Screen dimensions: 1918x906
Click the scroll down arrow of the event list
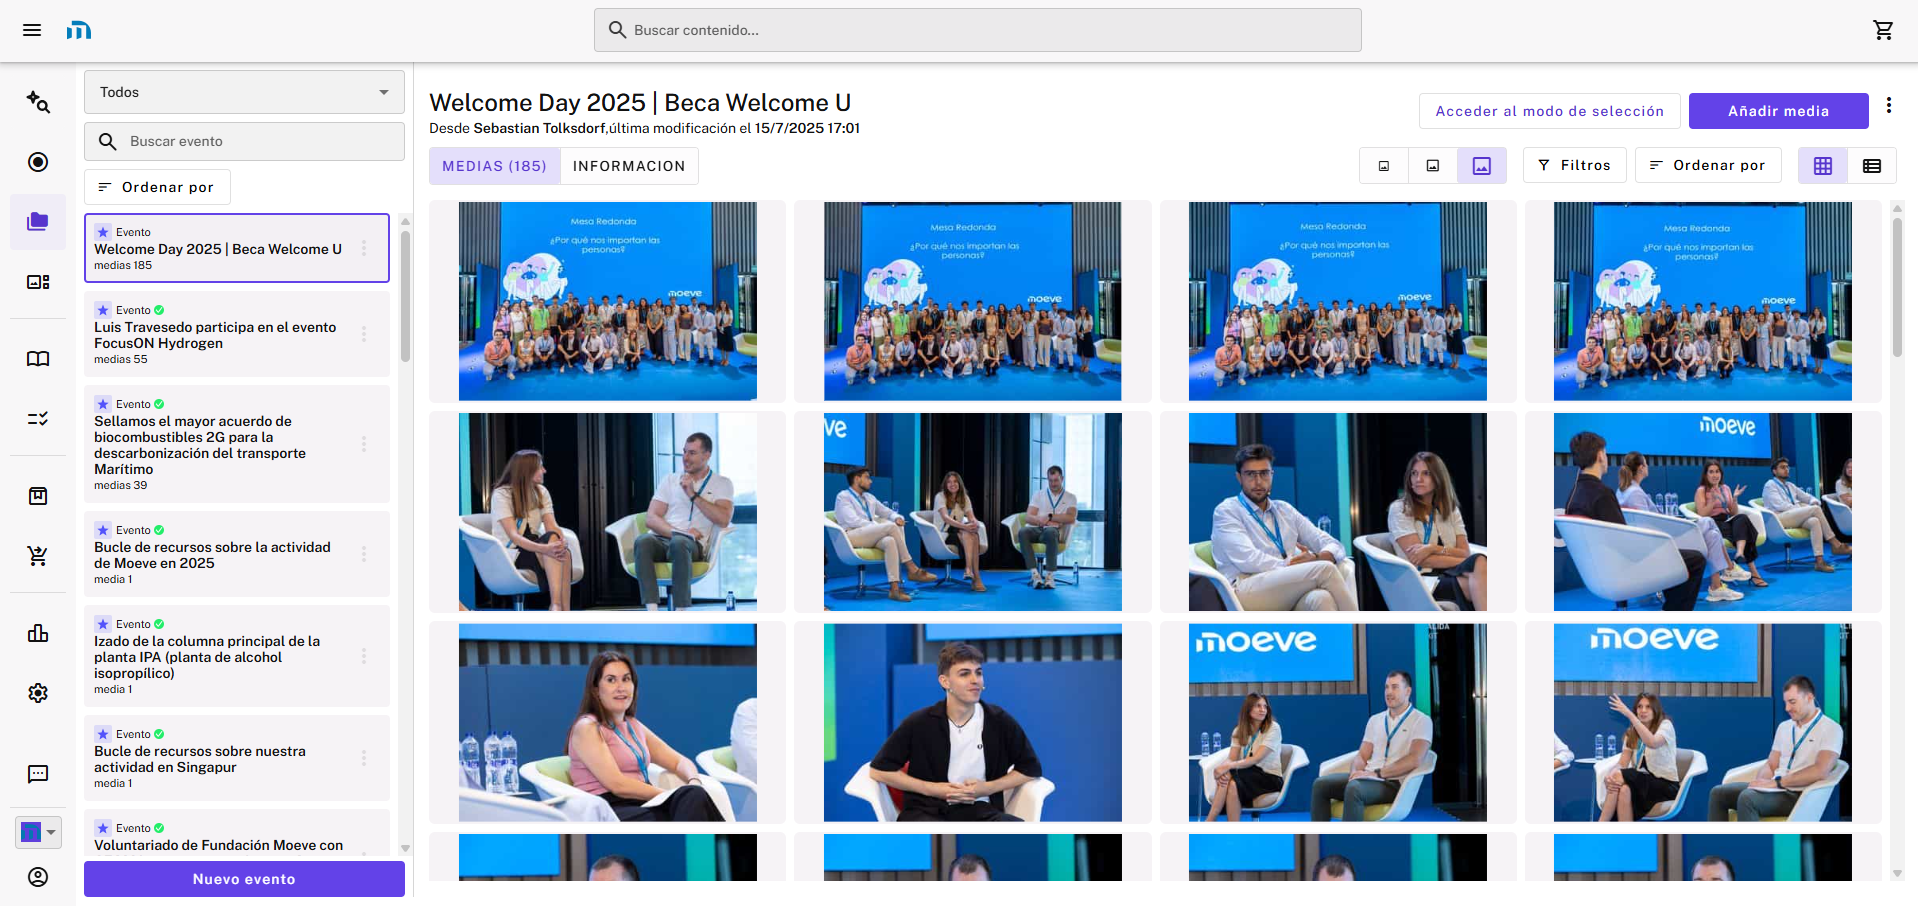(x=405, y=848)
